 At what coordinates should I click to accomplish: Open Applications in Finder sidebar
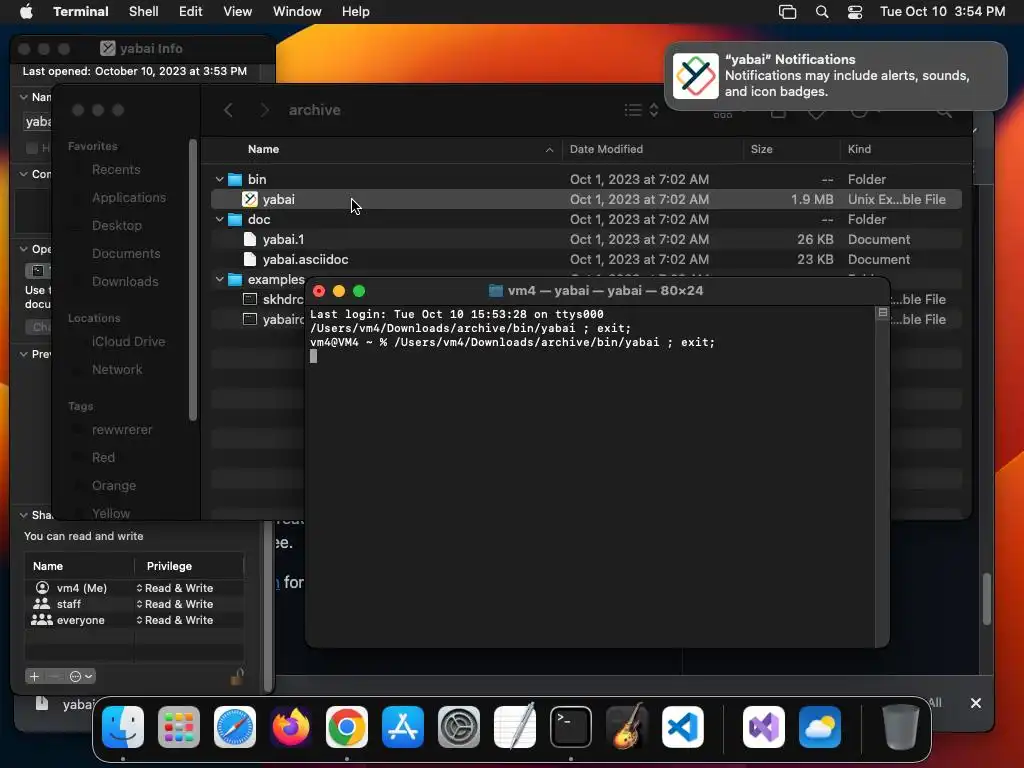129,197
